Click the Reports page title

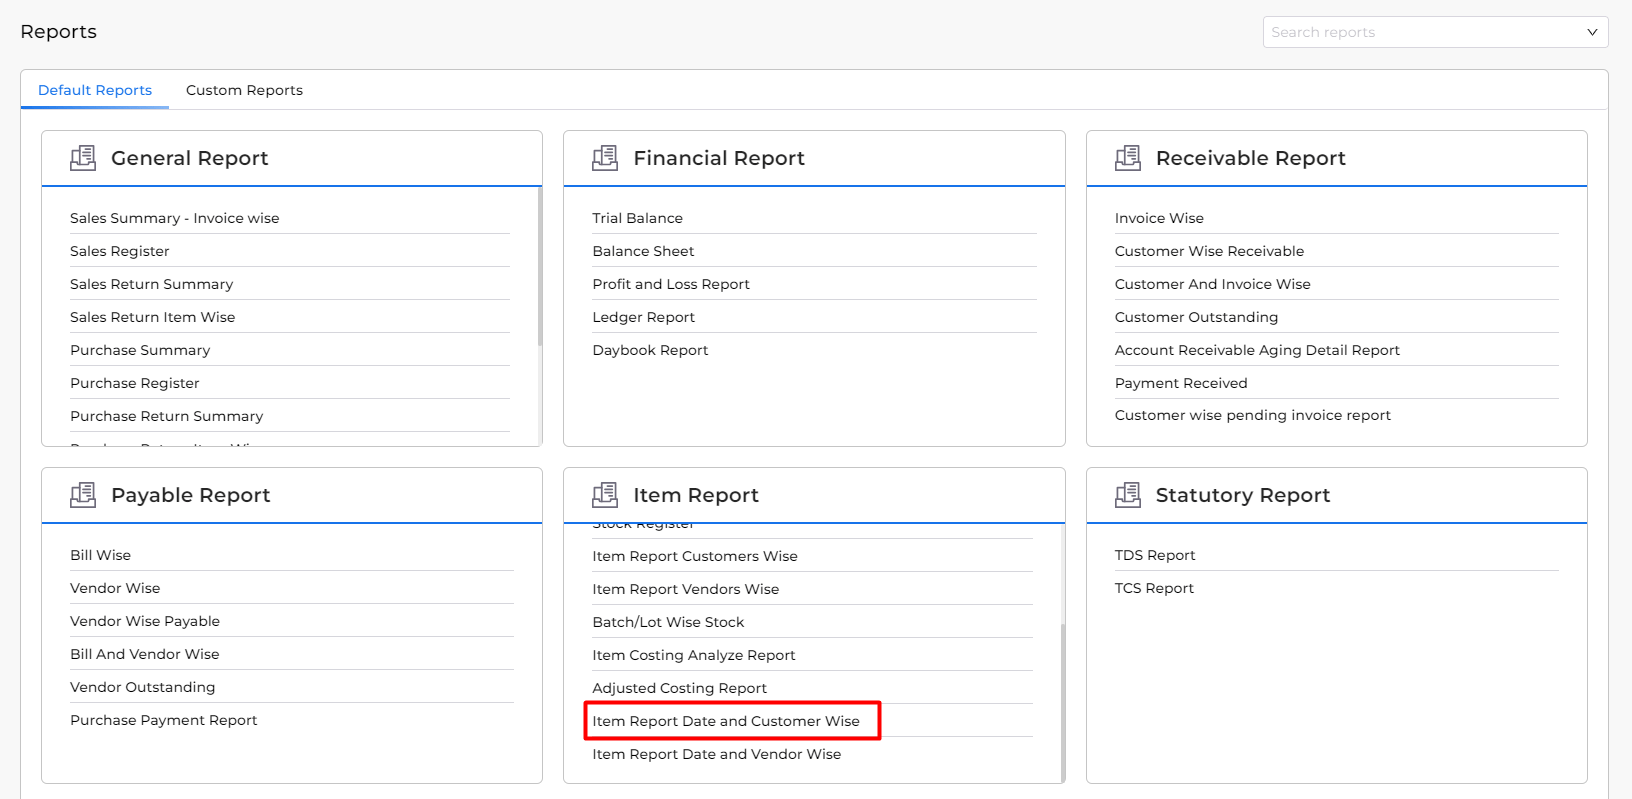tap(59, 32)
